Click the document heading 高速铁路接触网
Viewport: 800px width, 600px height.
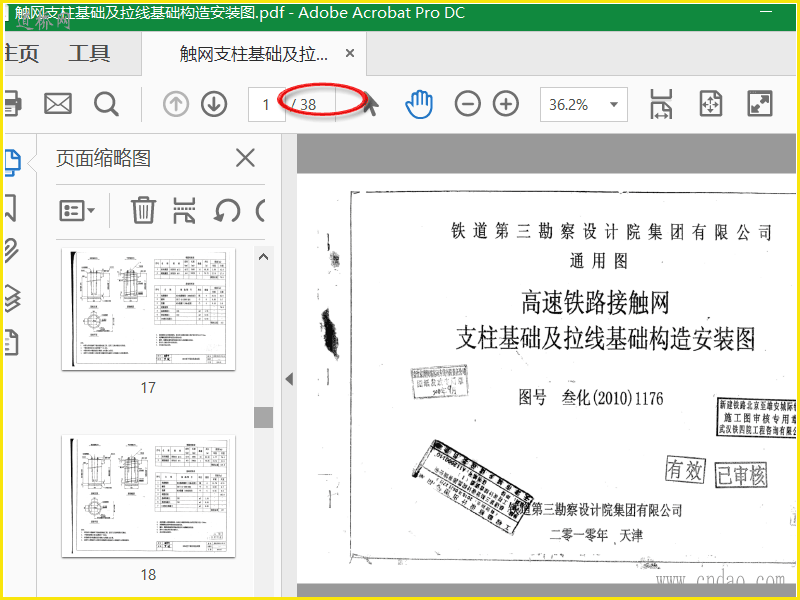point(595,303)
